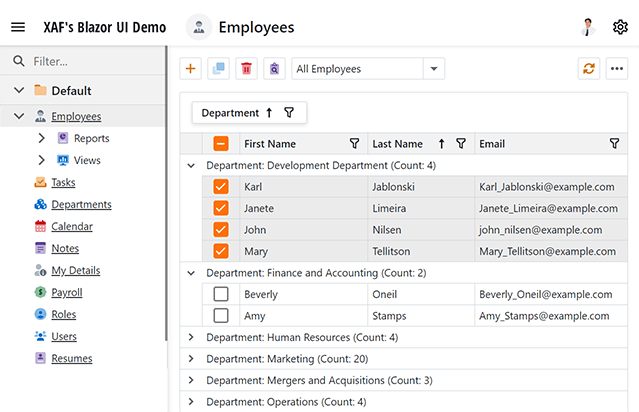
Task: Toggle the select-all checkbox in grid header
Action: pos(221,144)
